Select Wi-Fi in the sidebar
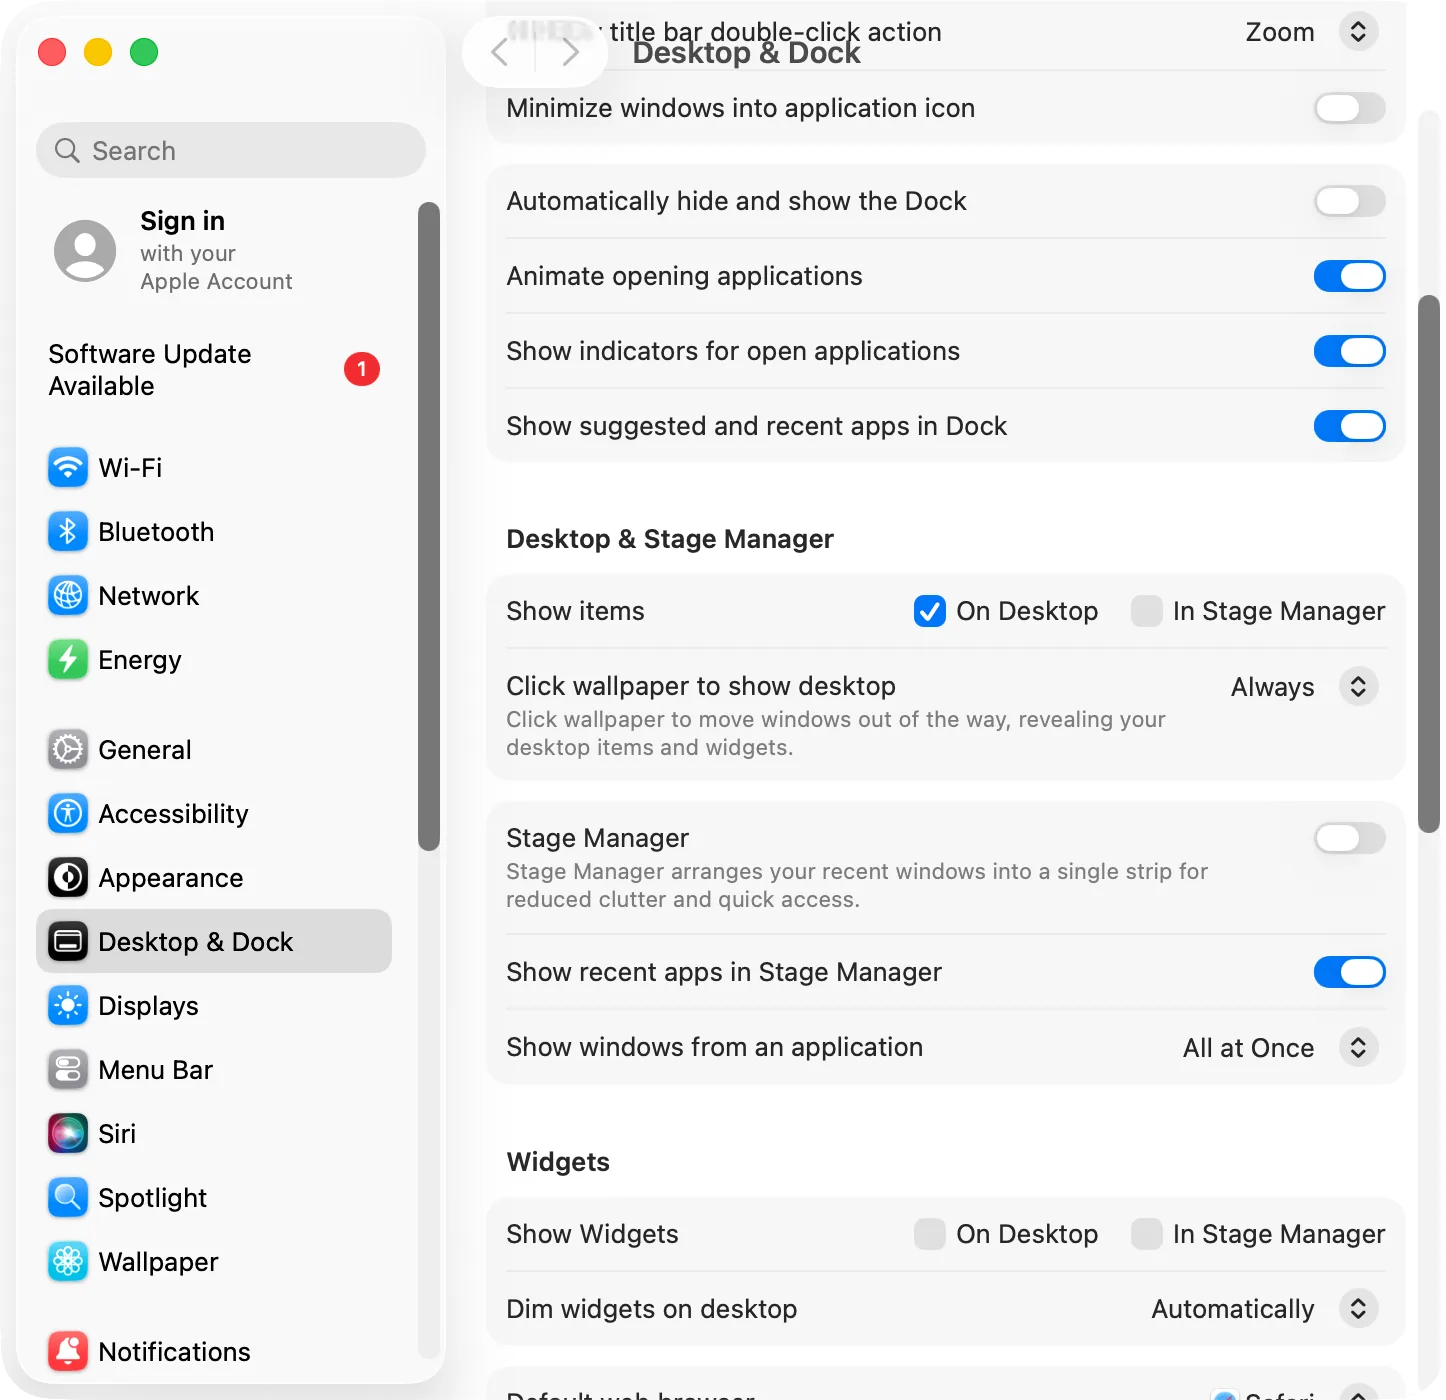This screenshot has height=1400, width=1446. pyautogui.click(x=213, y=467)
